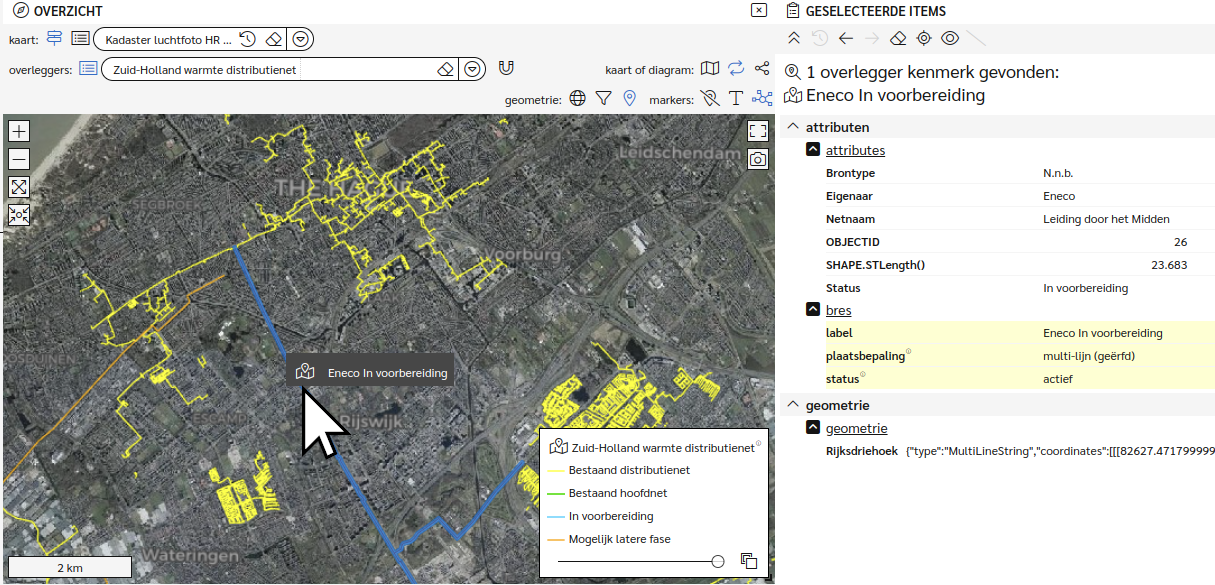Screen dimensions: 1215x585
Task: Collapse all sections in selected items
Action: point(794,38)
